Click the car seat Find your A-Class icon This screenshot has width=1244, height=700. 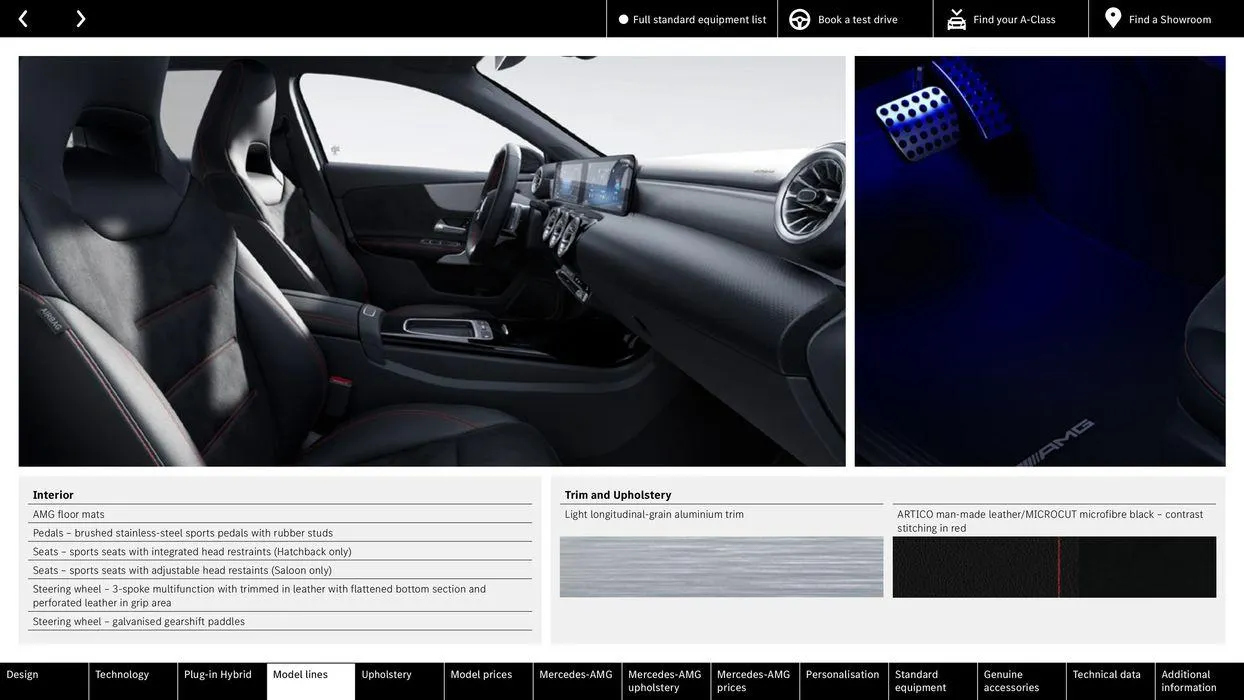pyautogui.click(x=956, y=19)
